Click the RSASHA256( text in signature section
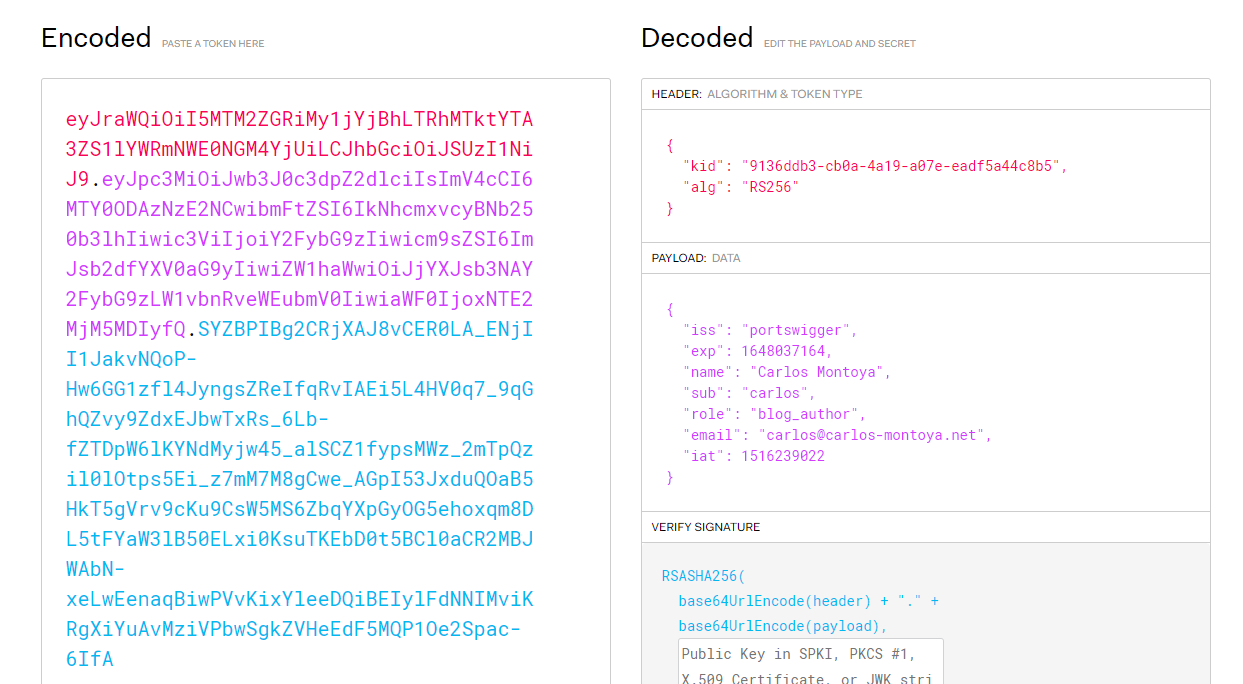 pyautogui.click(x=703, y=576)
